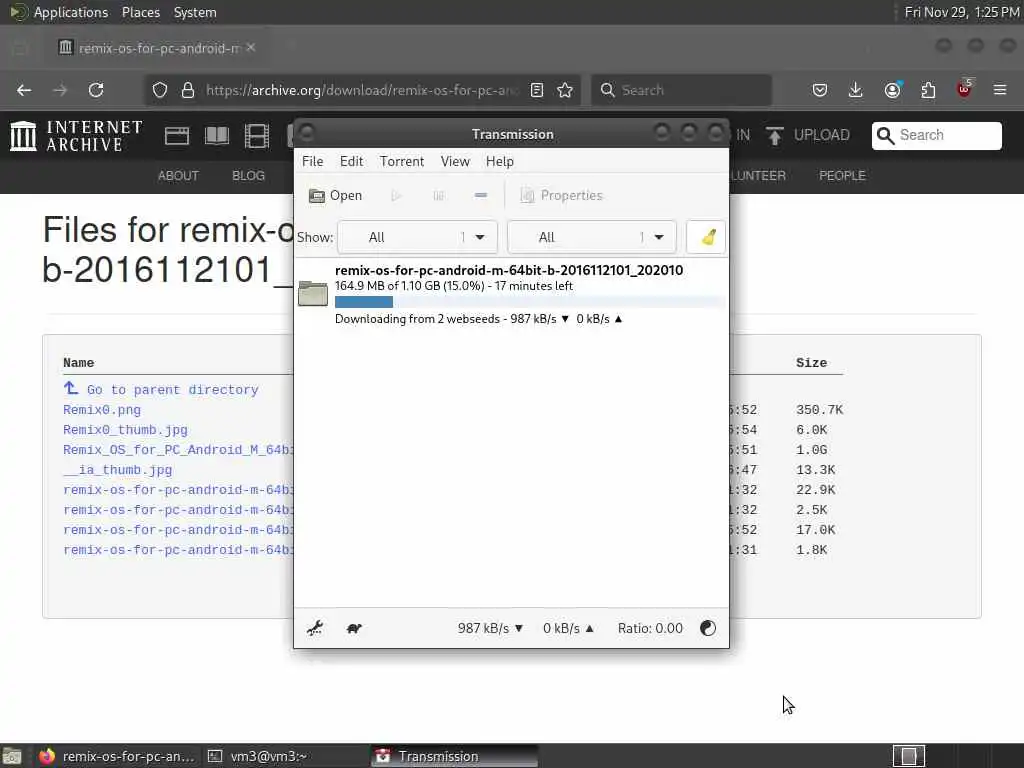Image resolution: width=1024 pixels, height=768 pixels.
Task: Click the Firefox forward arrow
Action: (x=60, y=90)
